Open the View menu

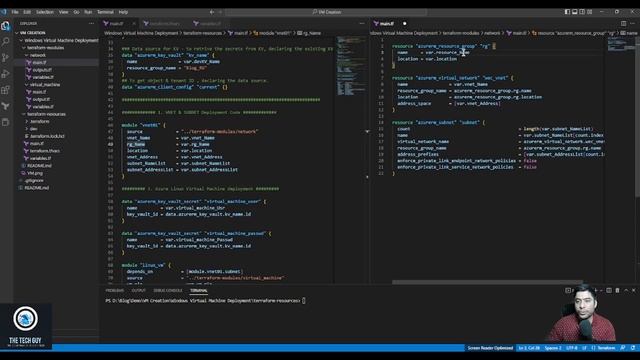click(64, 12)
